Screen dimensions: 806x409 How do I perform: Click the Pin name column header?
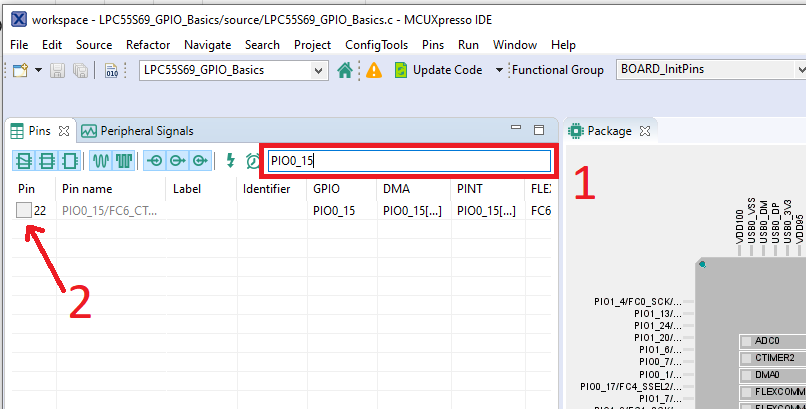click(x=87, y=188)
